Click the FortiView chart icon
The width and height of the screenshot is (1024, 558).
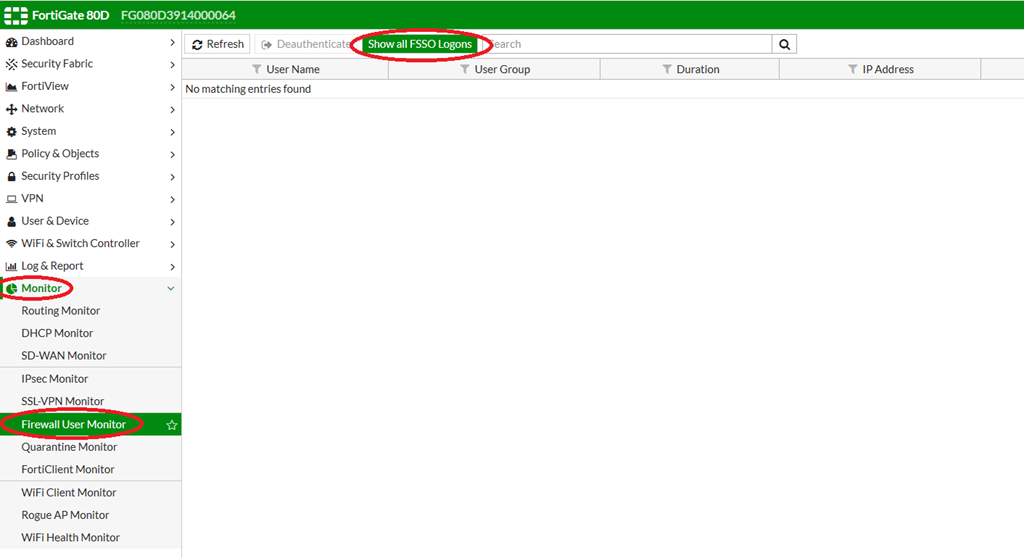click(11, 87)
